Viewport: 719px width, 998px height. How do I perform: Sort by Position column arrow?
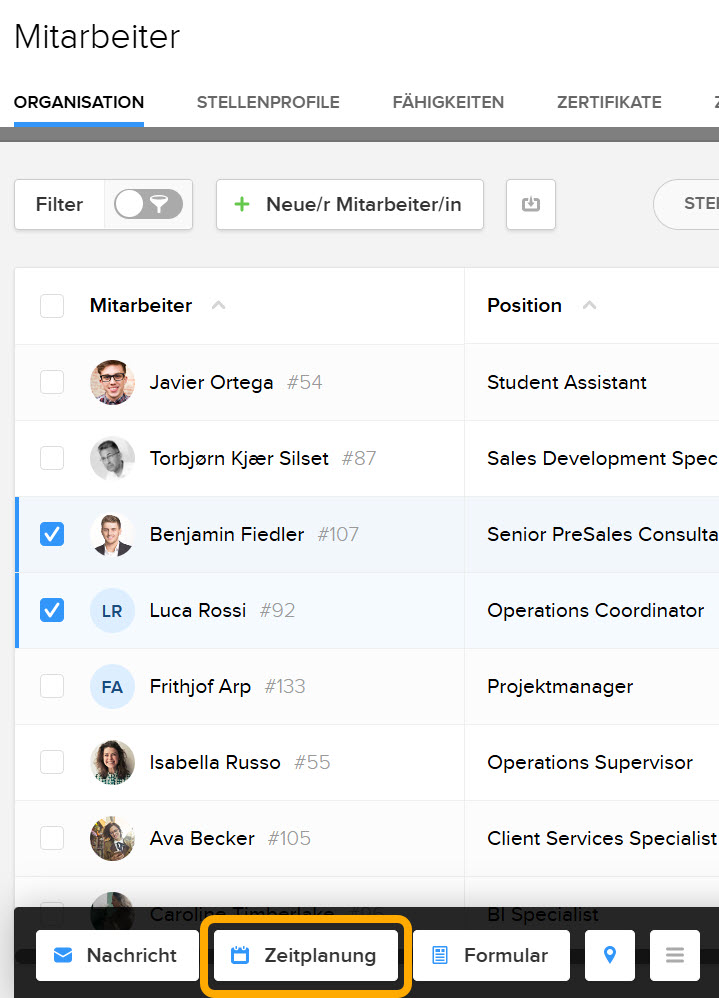click(x=589, y=306)
